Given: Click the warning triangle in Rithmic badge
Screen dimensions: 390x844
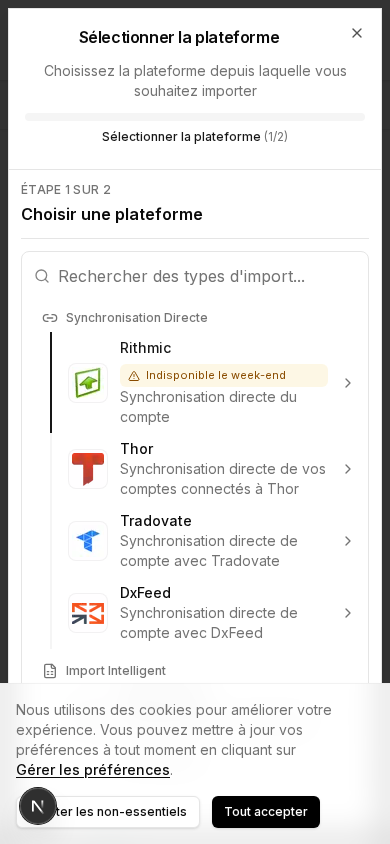Looking at the screenshot, I should click(x=134, y=376).
